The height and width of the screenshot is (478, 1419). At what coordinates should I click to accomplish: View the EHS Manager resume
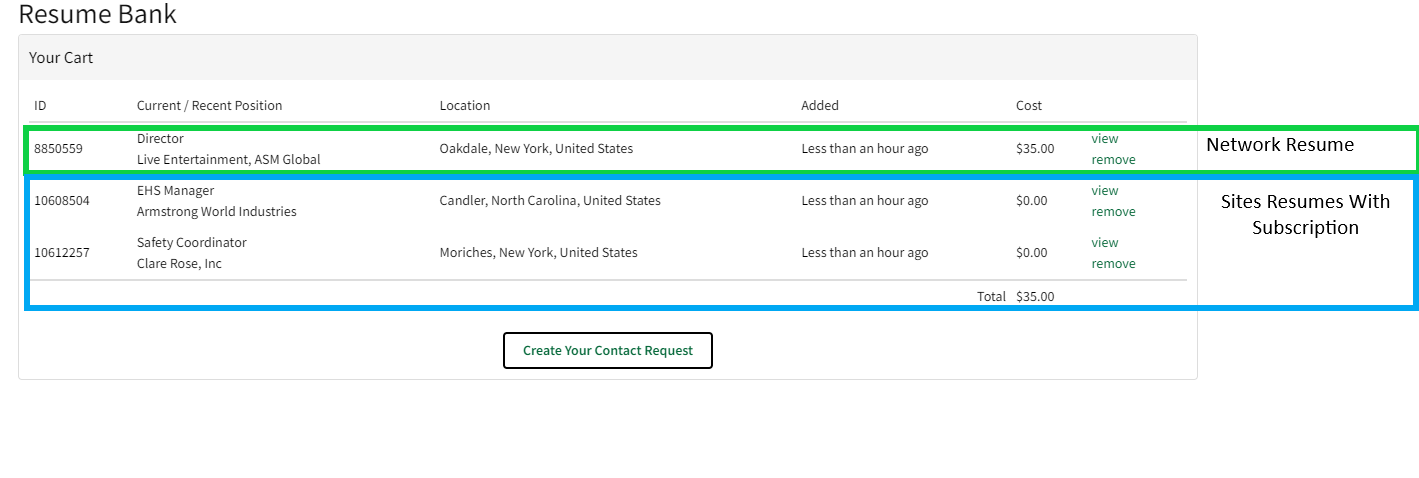[x=1104, y=190]
